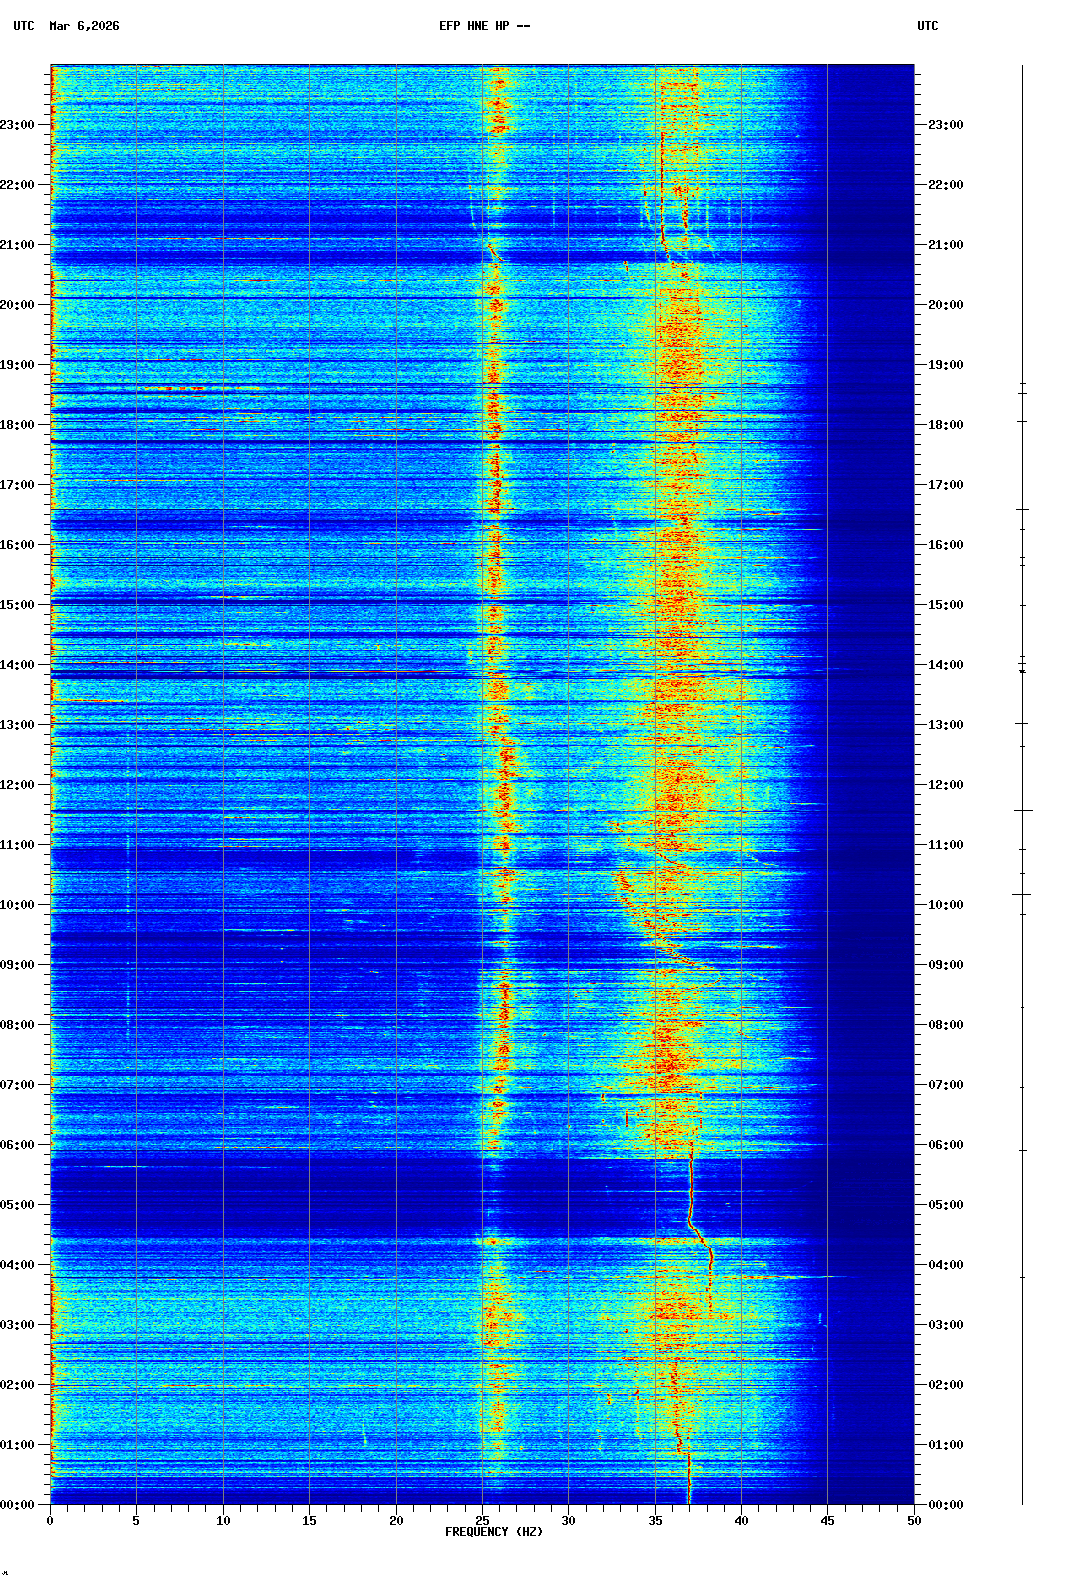1066x1584 pixels.
Task: Click the EFP HNE HP station title
Action: [484, 26]
